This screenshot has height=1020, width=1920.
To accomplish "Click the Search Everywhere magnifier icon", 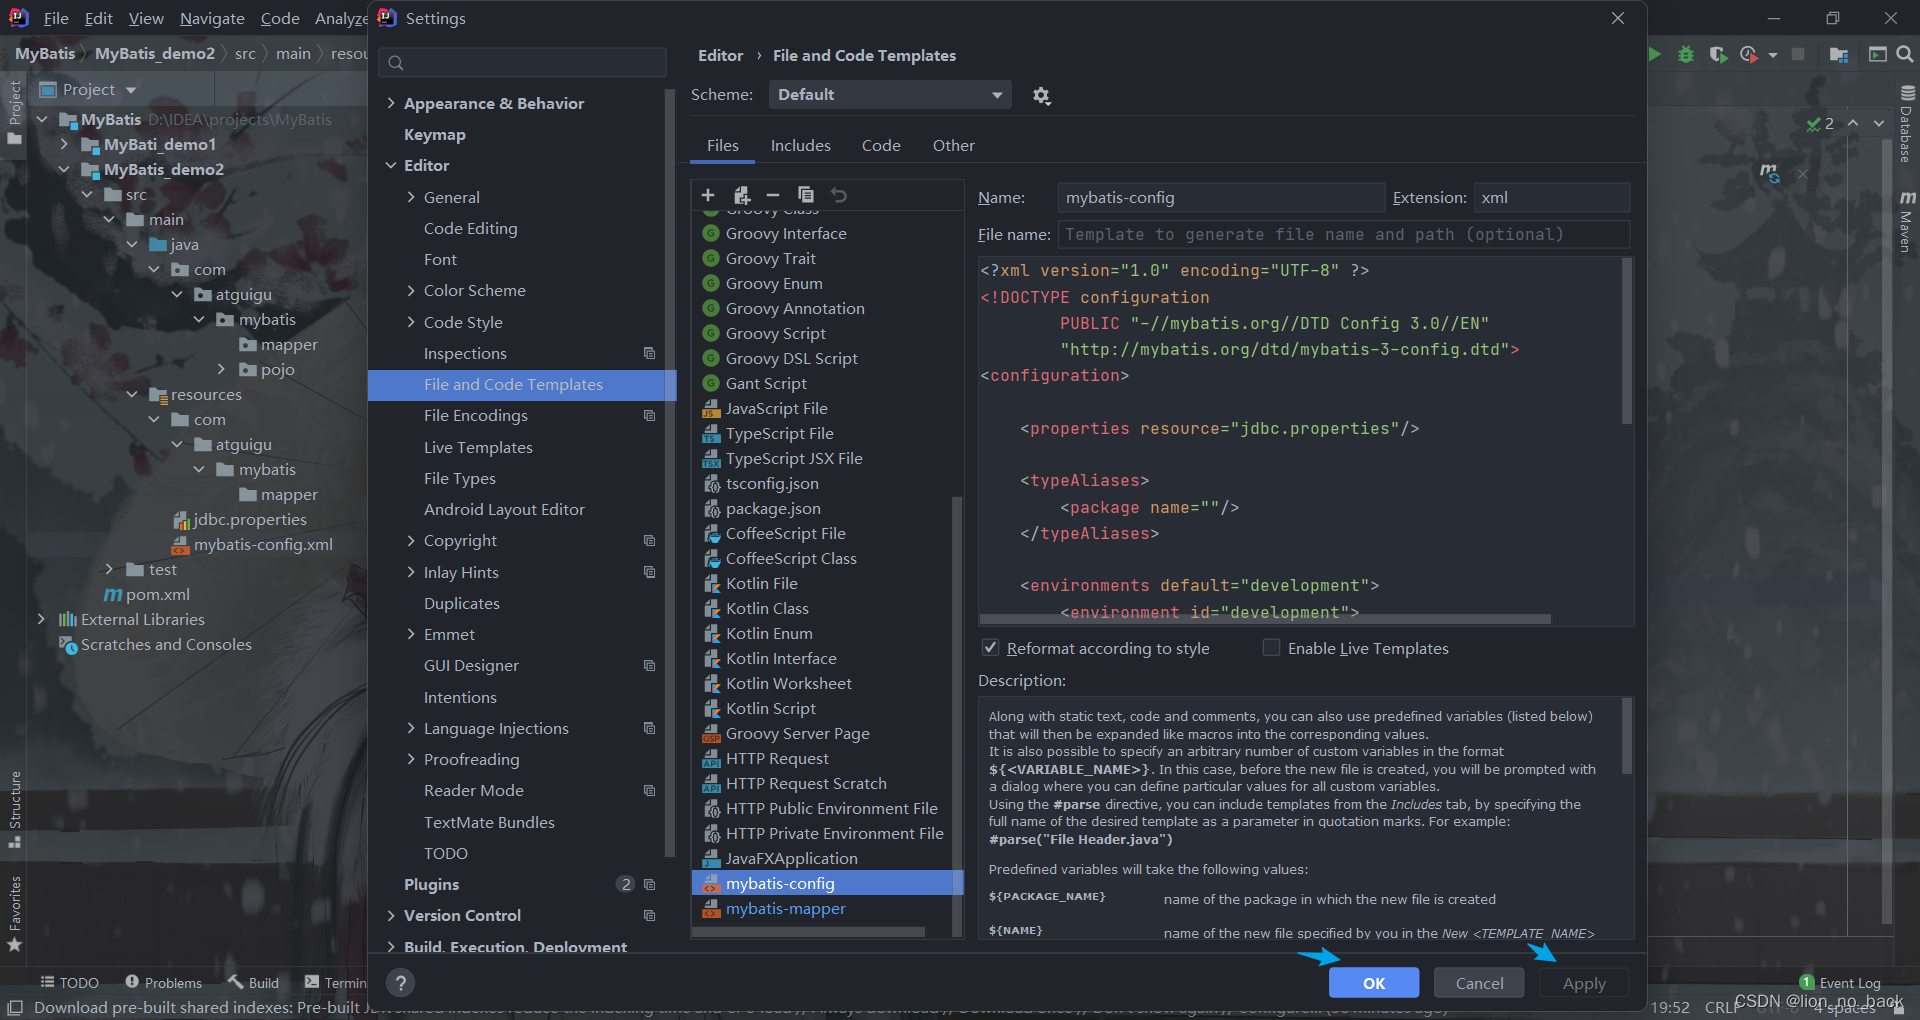I will pos(1905,54).
